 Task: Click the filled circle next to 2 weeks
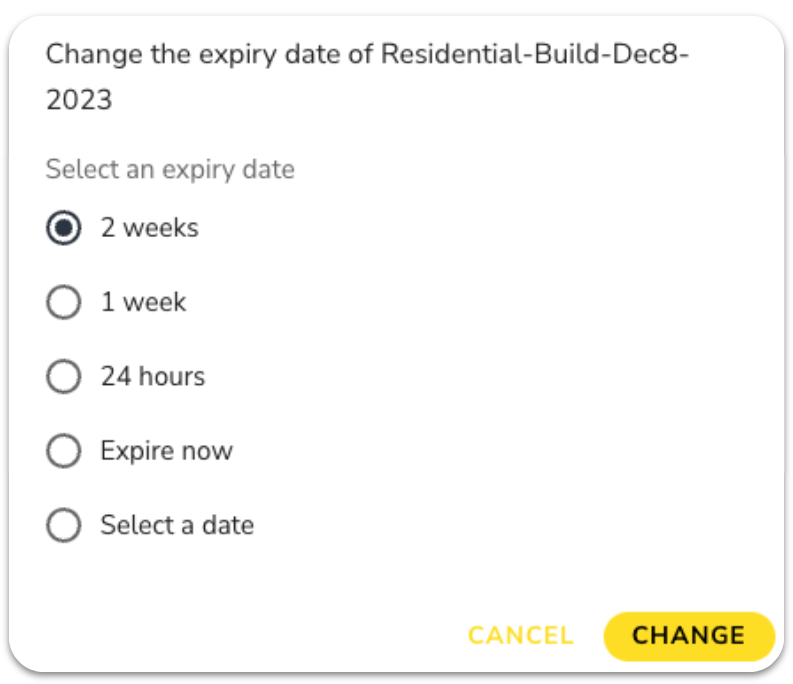(x=64, y=228)
